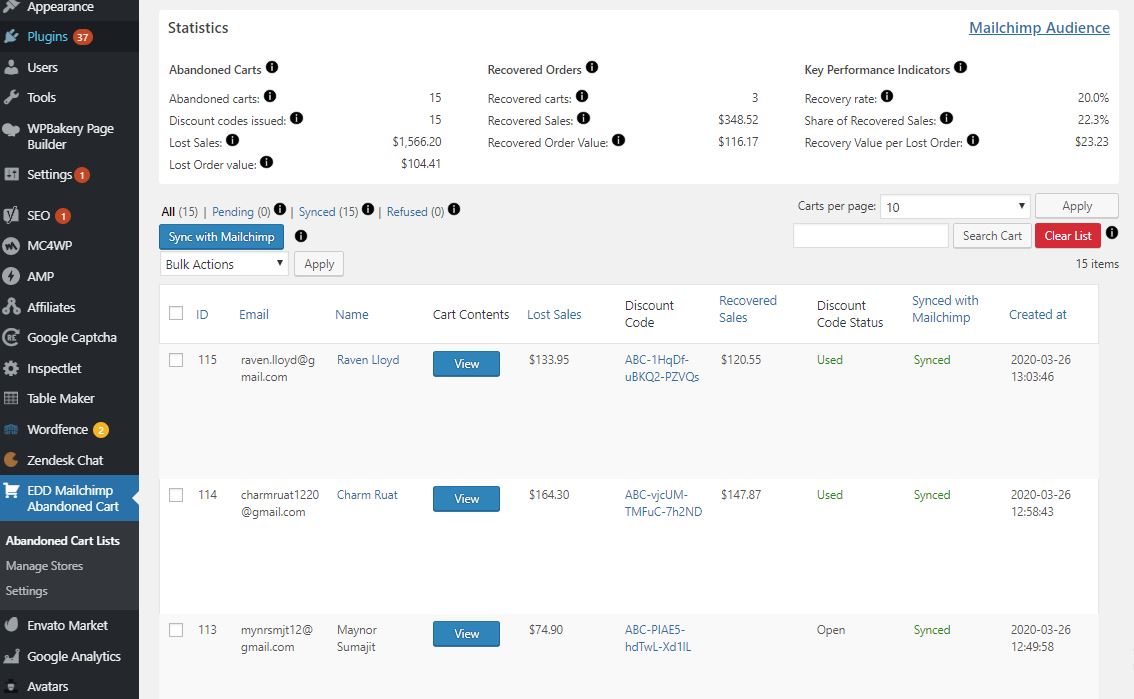Click the info icon next to Lost Order value
The image size is (1134, 699).
267,162
